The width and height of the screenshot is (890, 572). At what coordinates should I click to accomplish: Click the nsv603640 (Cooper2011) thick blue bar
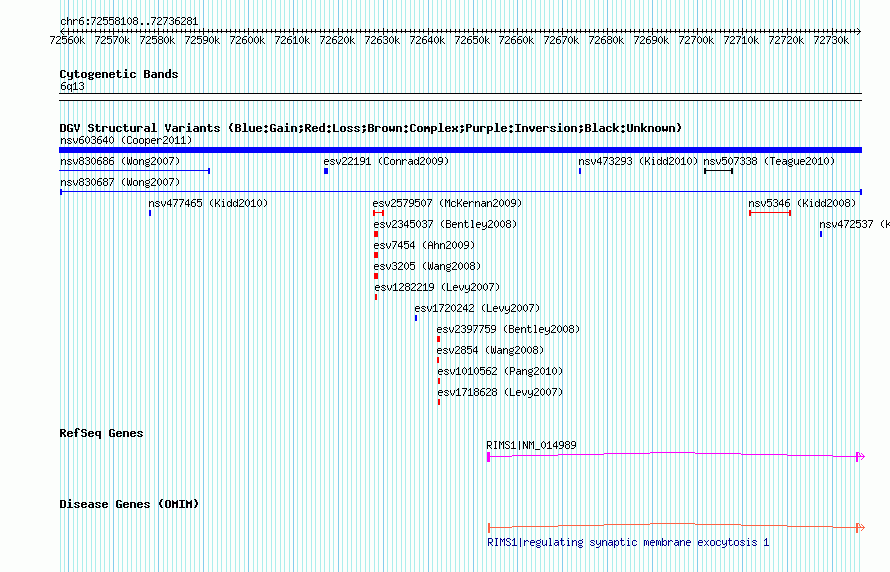(460, 150)
